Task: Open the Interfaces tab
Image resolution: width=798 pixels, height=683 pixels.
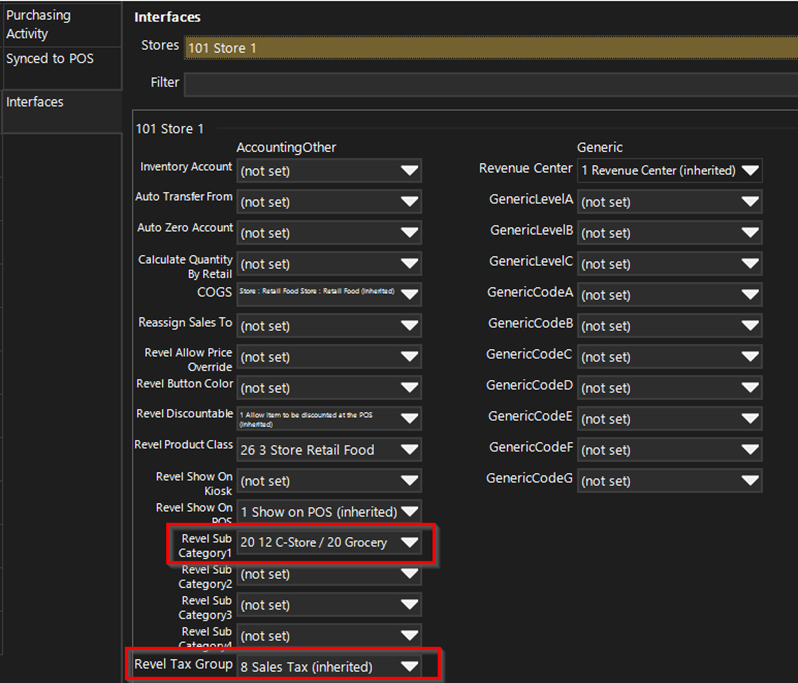Action: click(60, 102)
